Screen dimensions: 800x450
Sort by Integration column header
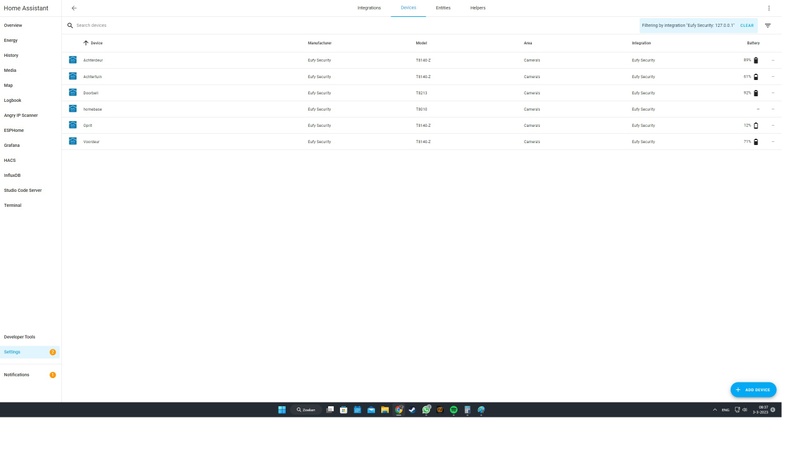pyautogui.click(x=641, y=43)
